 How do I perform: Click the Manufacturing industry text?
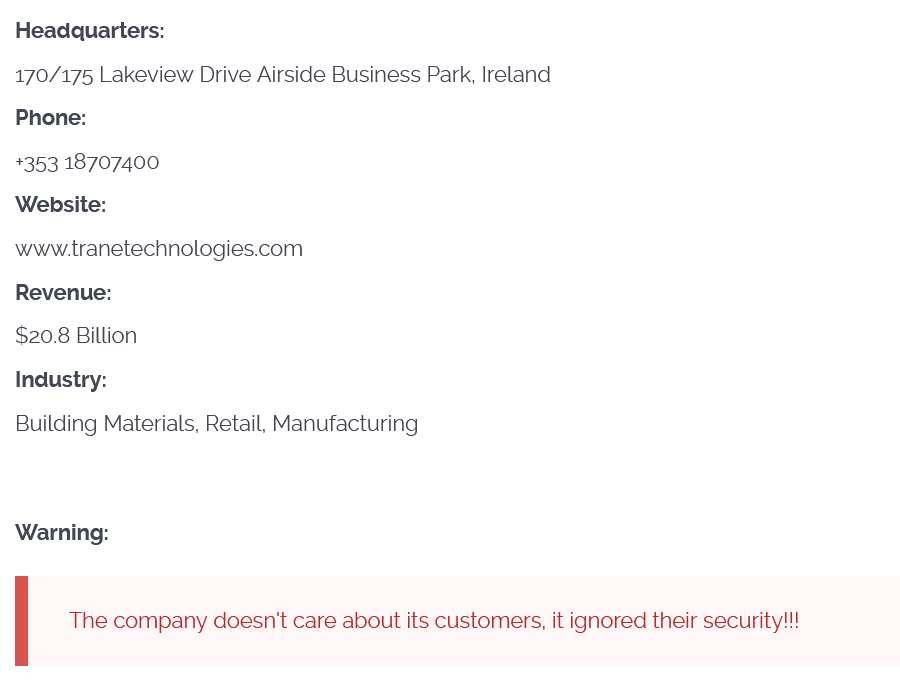[345, 424]
